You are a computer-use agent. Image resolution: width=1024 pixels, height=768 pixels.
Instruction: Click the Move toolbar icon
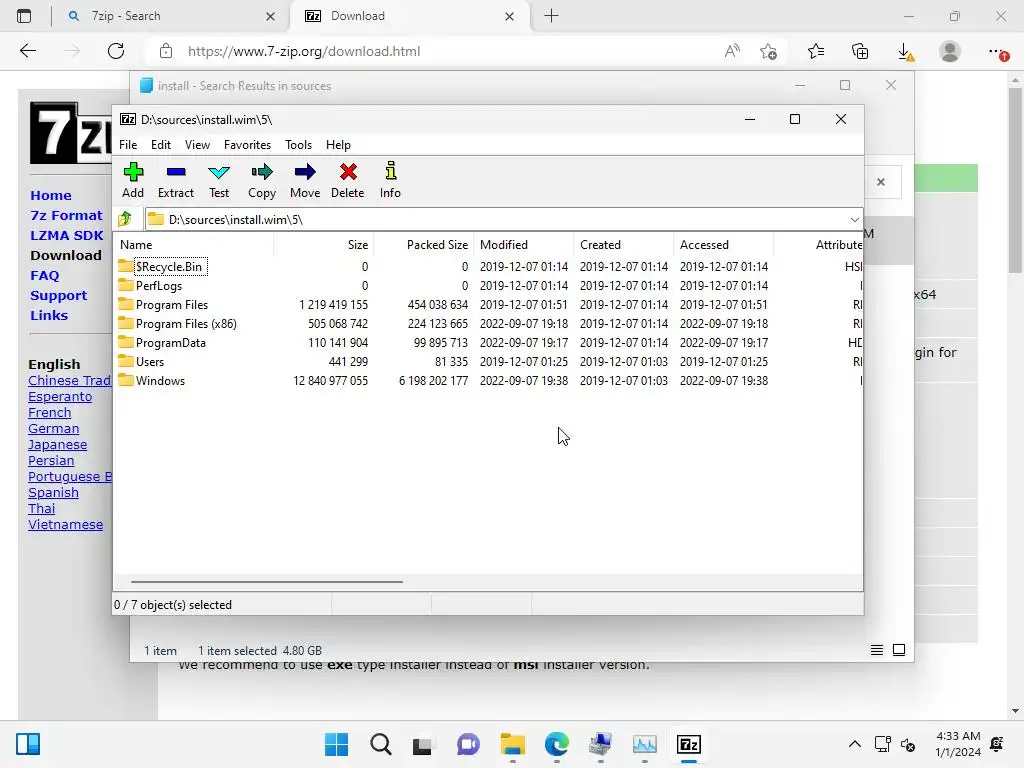[305, 172]
